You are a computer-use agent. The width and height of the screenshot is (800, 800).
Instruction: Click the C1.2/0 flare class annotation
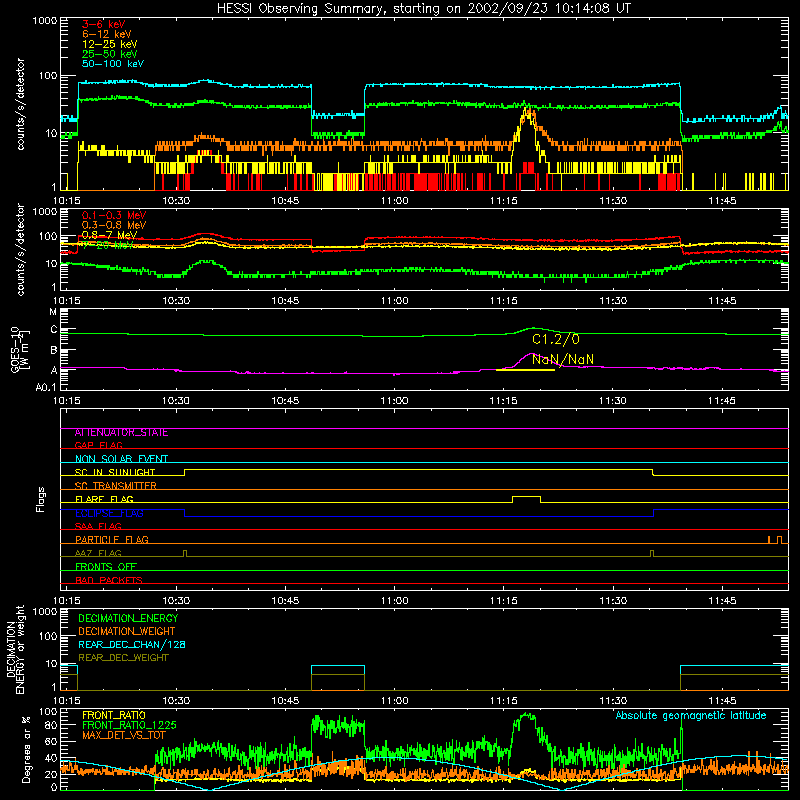(556, 339)
